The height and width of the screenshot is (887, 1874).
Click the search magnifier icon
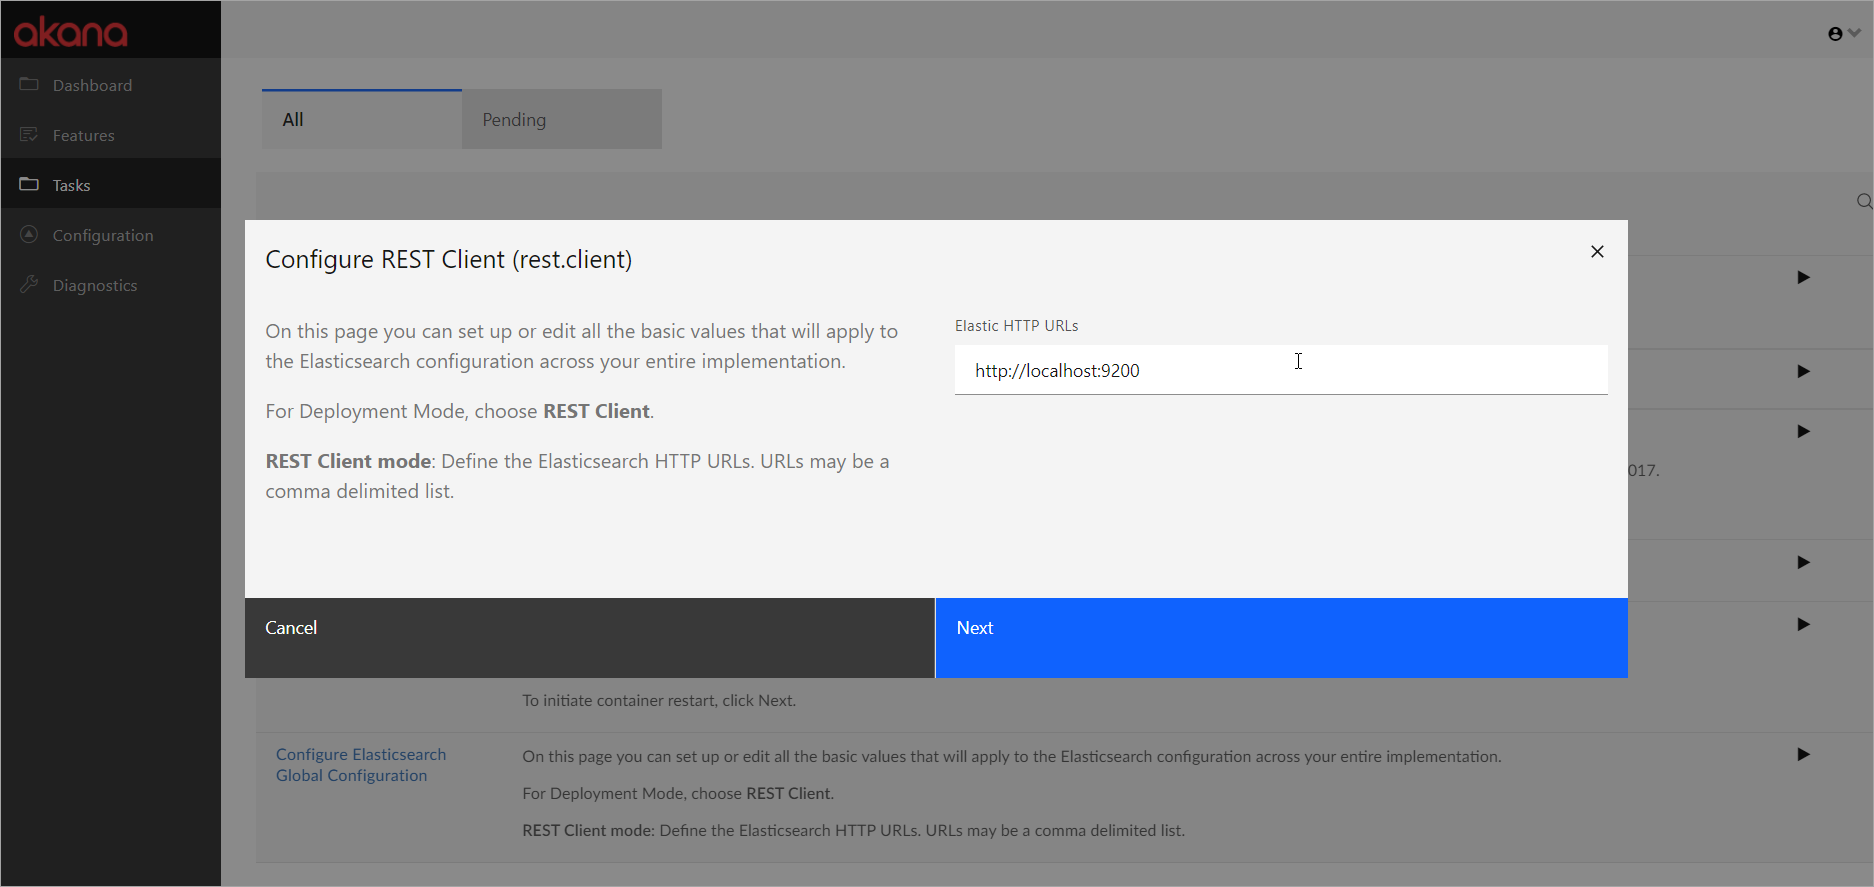[x=1864, y=201]
